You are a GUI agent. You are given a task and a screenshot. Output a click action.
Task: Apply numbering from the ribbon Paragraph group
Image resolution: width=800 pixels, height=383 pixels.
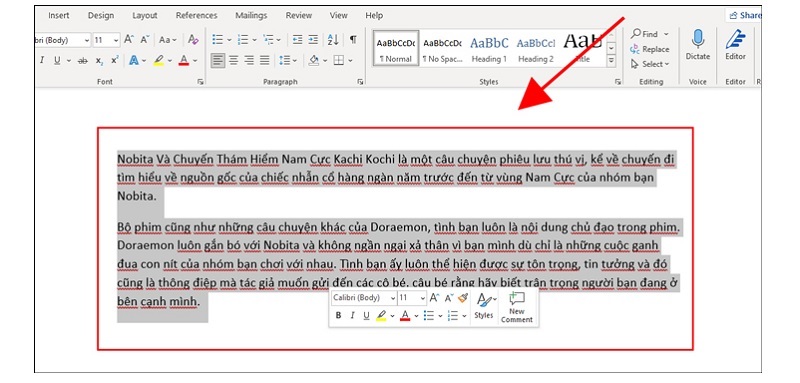click(x=243, y=39)
